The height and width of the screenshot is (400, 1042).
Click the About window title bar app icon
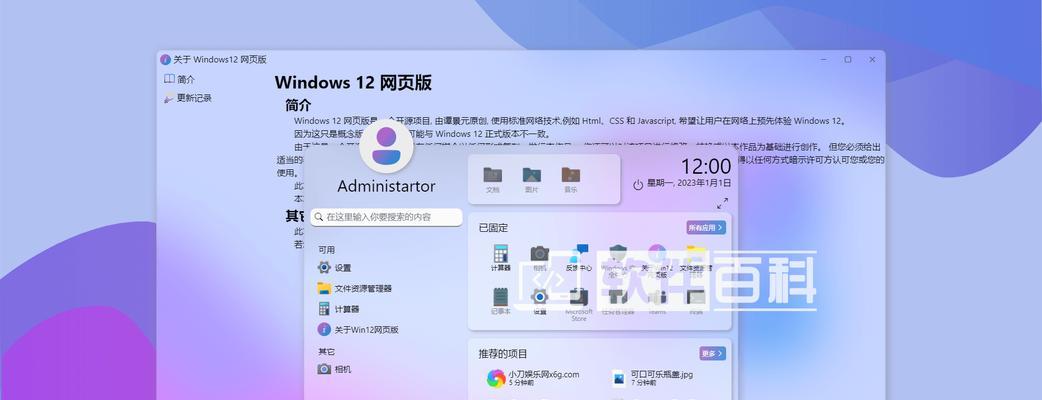pos(165,59)
